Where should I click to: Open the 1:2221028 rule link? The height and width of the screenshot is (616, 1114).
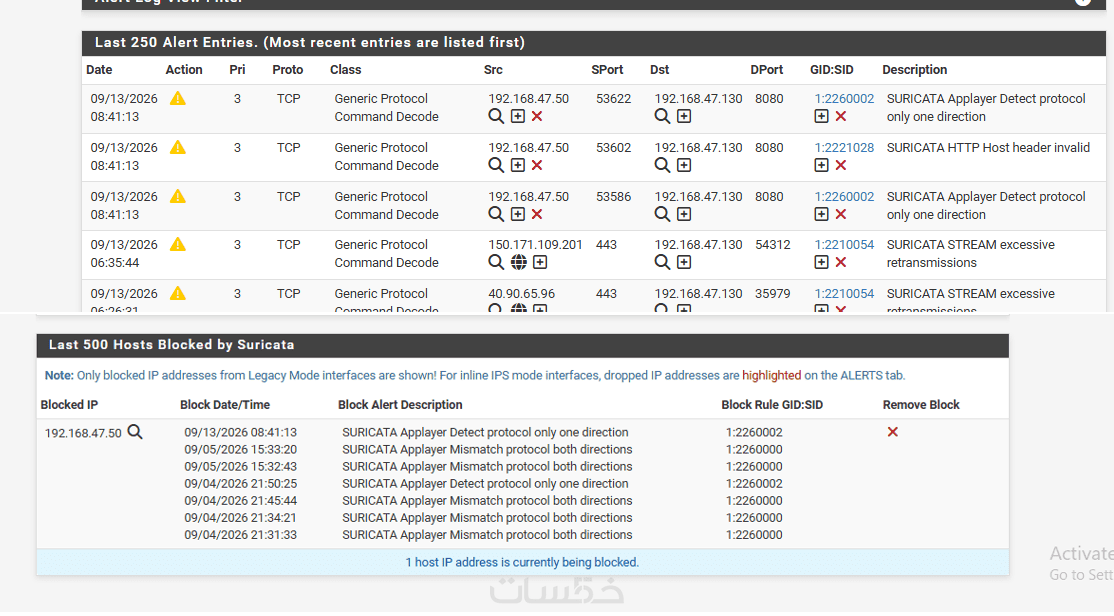pyautogui.click(x=844, y=148)
